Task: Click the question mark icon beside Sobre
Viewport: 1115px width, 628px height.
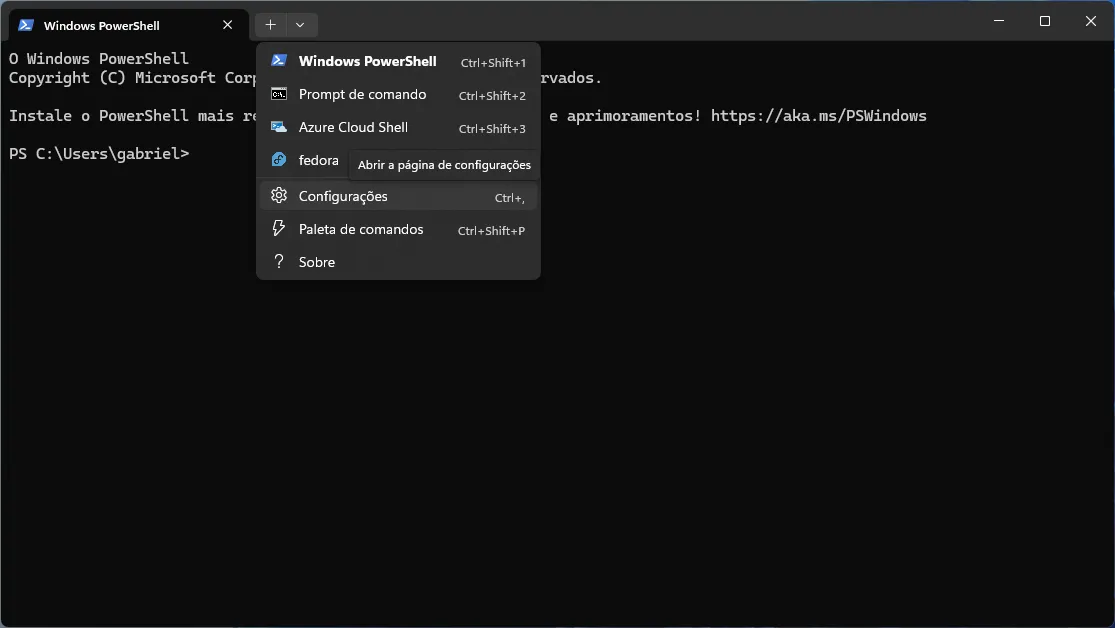Action: pyautogui.click(x=279, y=262)
